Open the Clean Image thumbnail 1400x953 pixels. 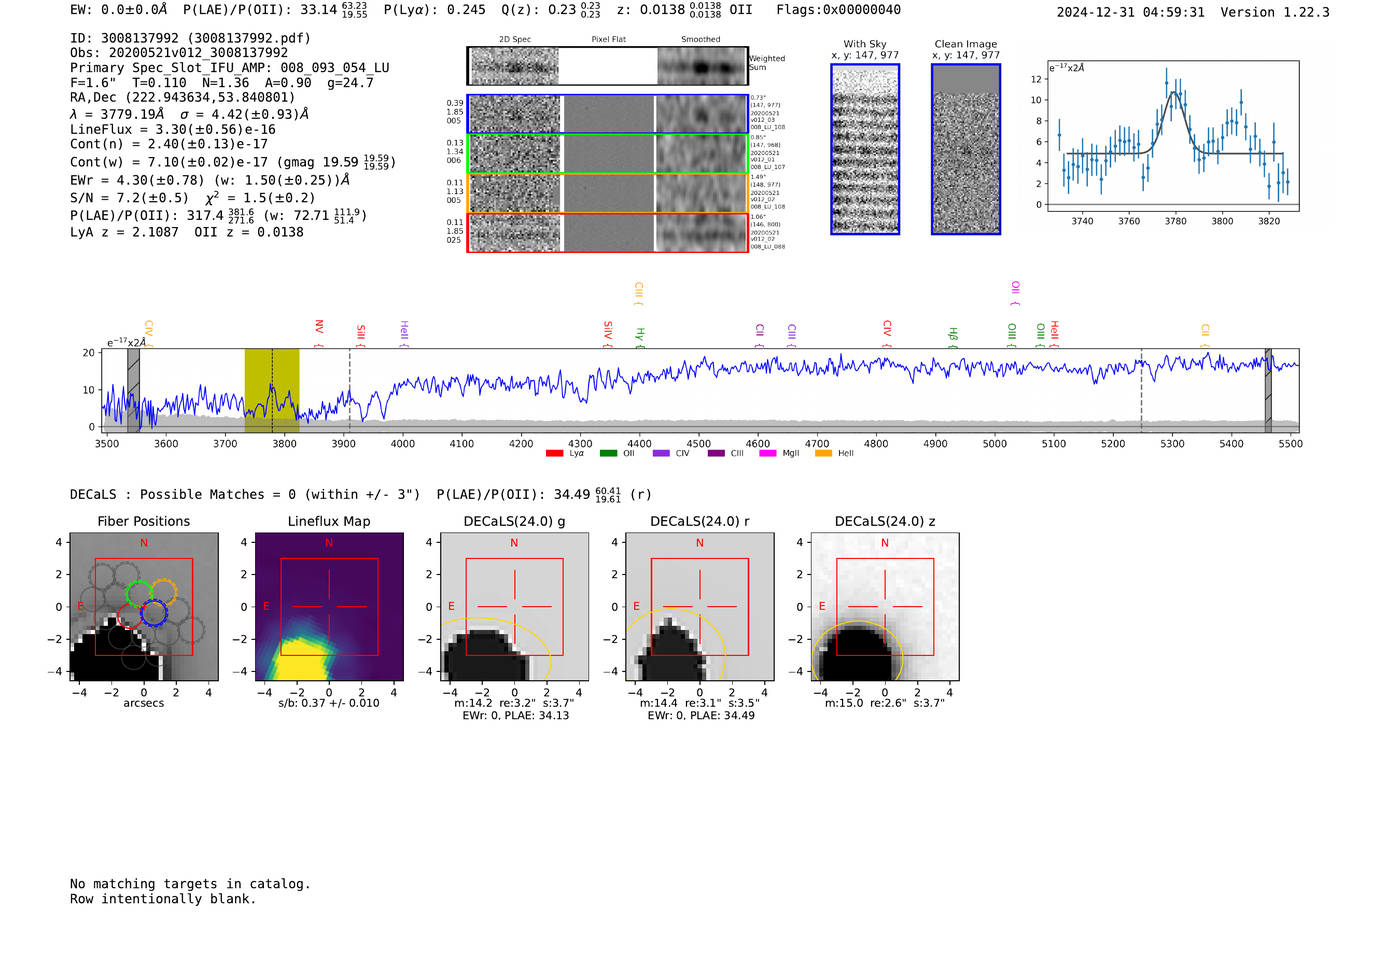(966, 149)
